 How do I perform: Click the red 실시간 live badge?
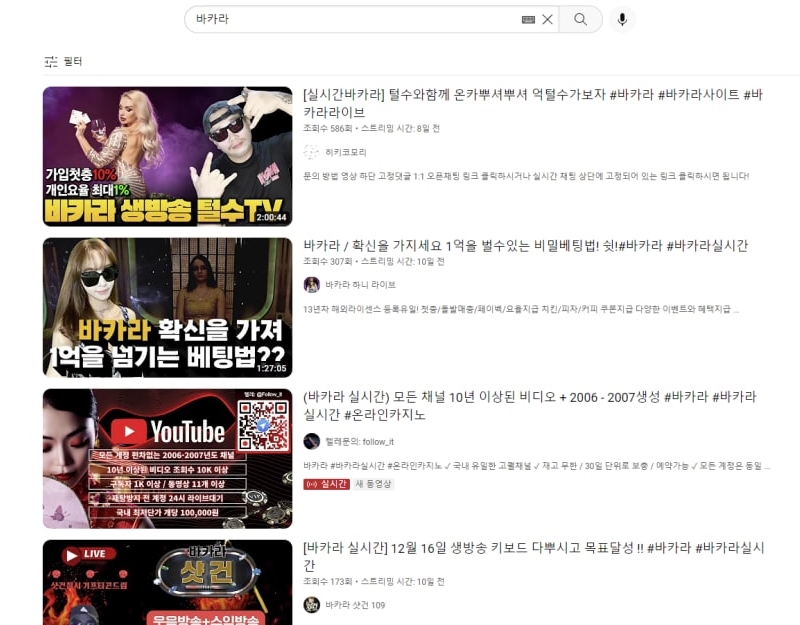[x=326, y=484]
